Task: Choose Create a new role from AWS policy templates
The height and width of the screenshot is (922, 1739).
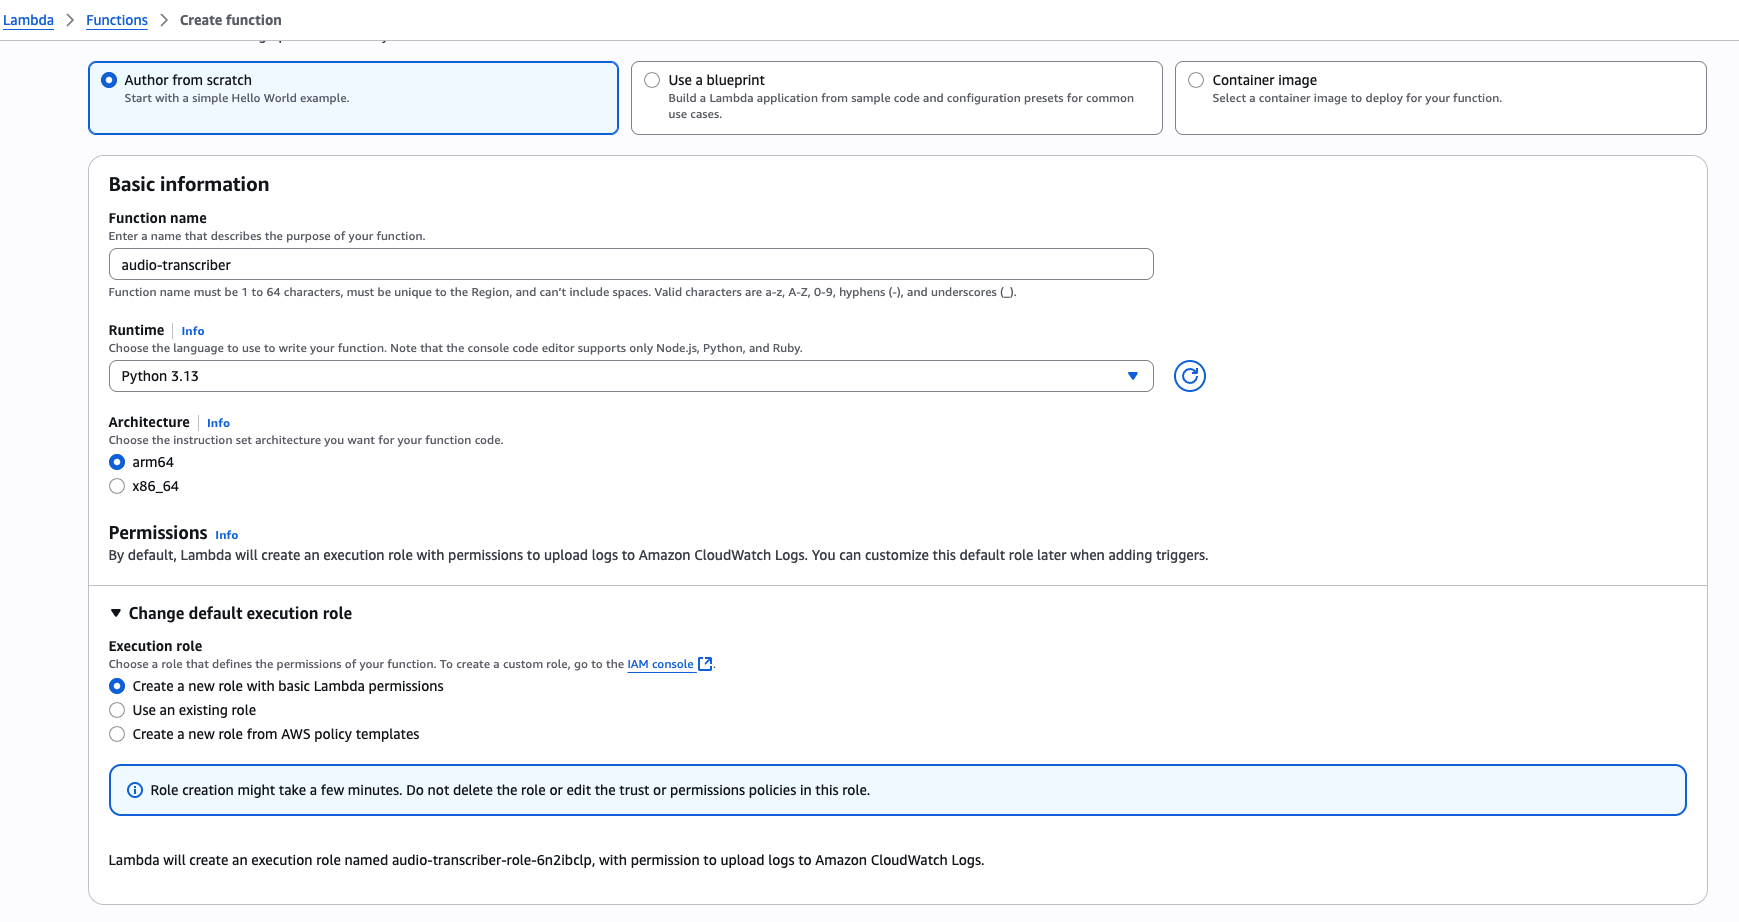Action: click(117, 734)
